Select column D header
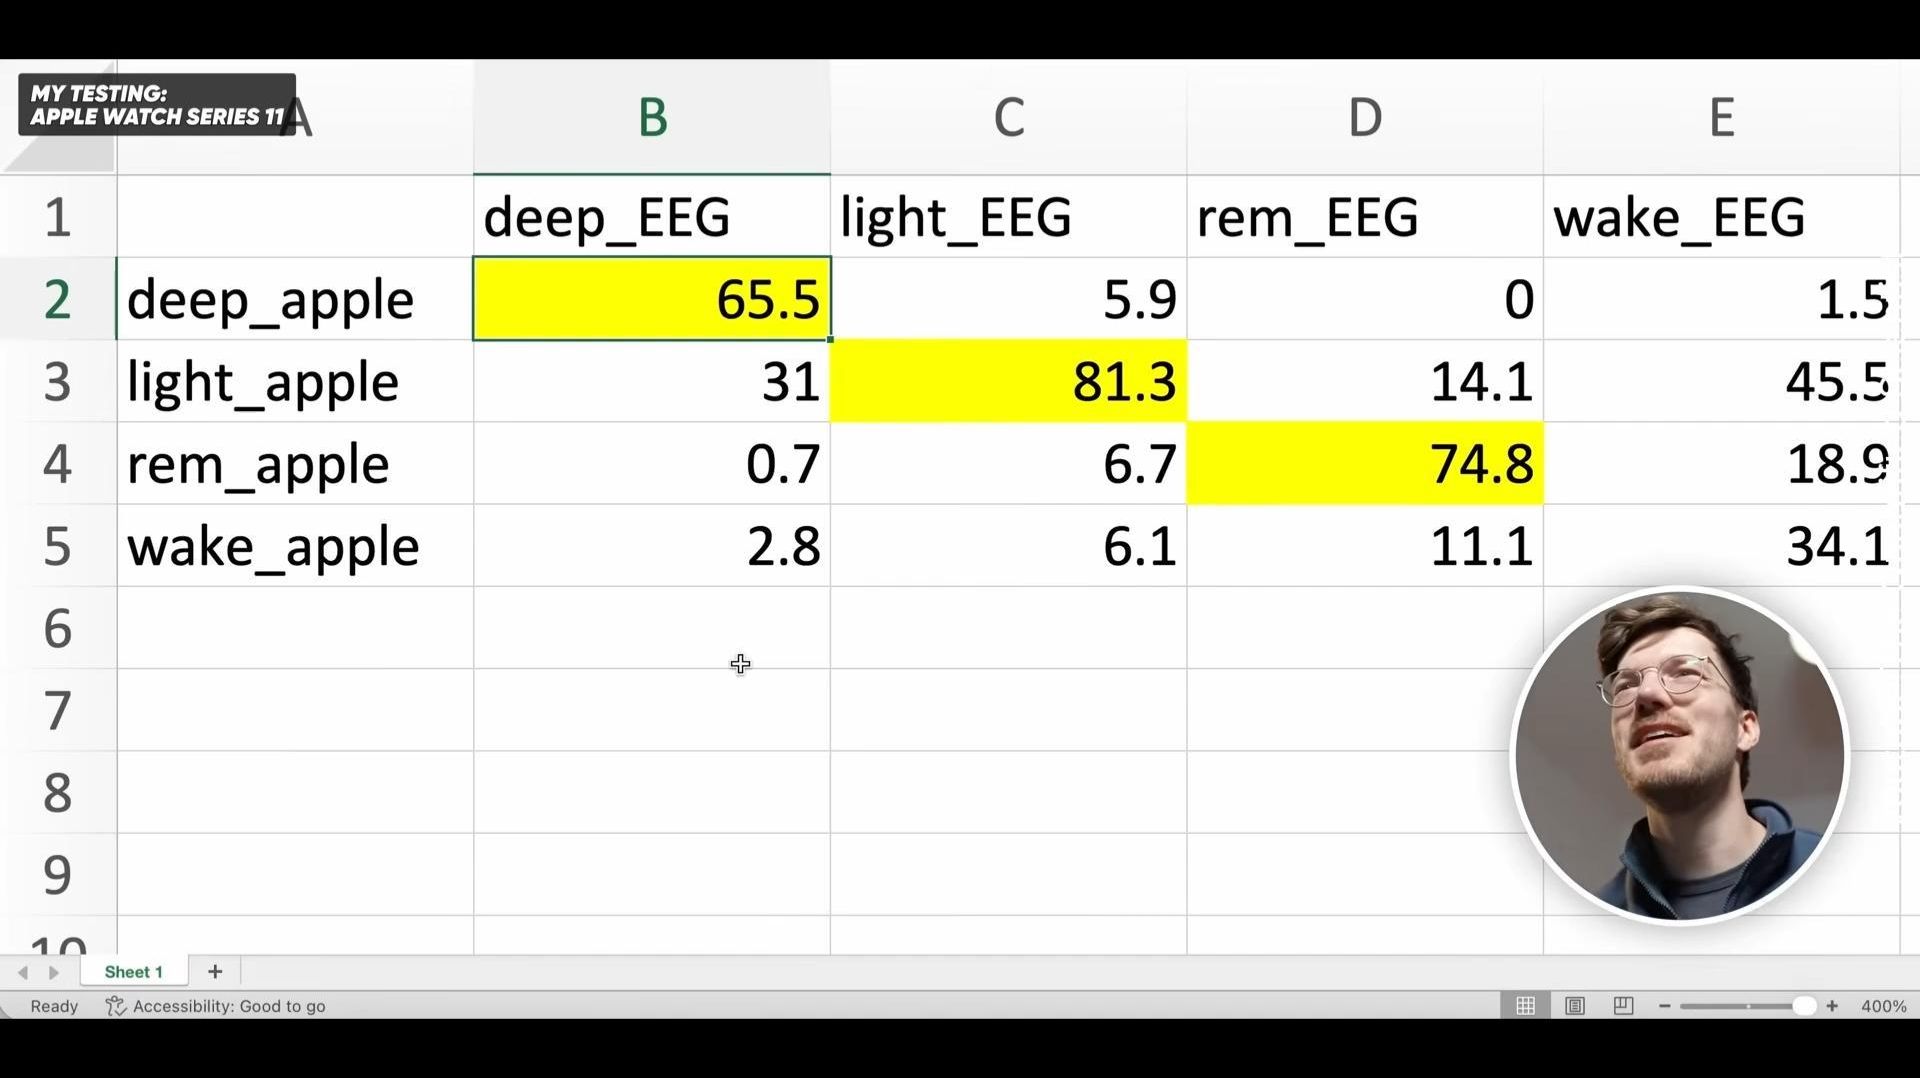Image resolution: width=1920 pixels, height=1078 pixels. 1365,117
